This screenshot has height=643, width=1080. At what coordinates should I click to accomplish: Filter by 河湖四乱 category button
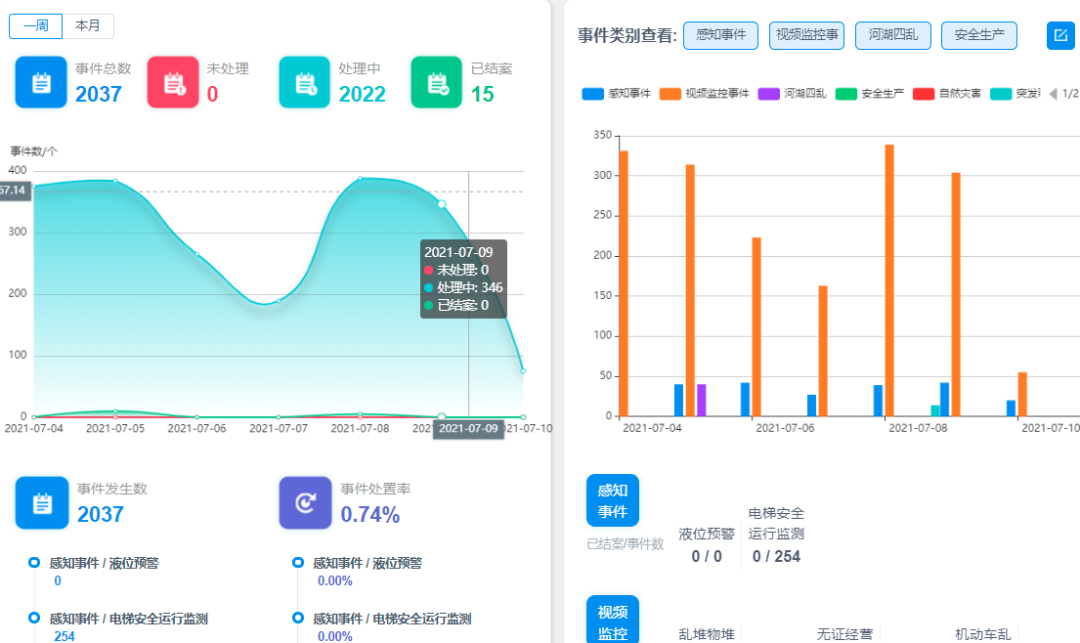coord(893,35)
